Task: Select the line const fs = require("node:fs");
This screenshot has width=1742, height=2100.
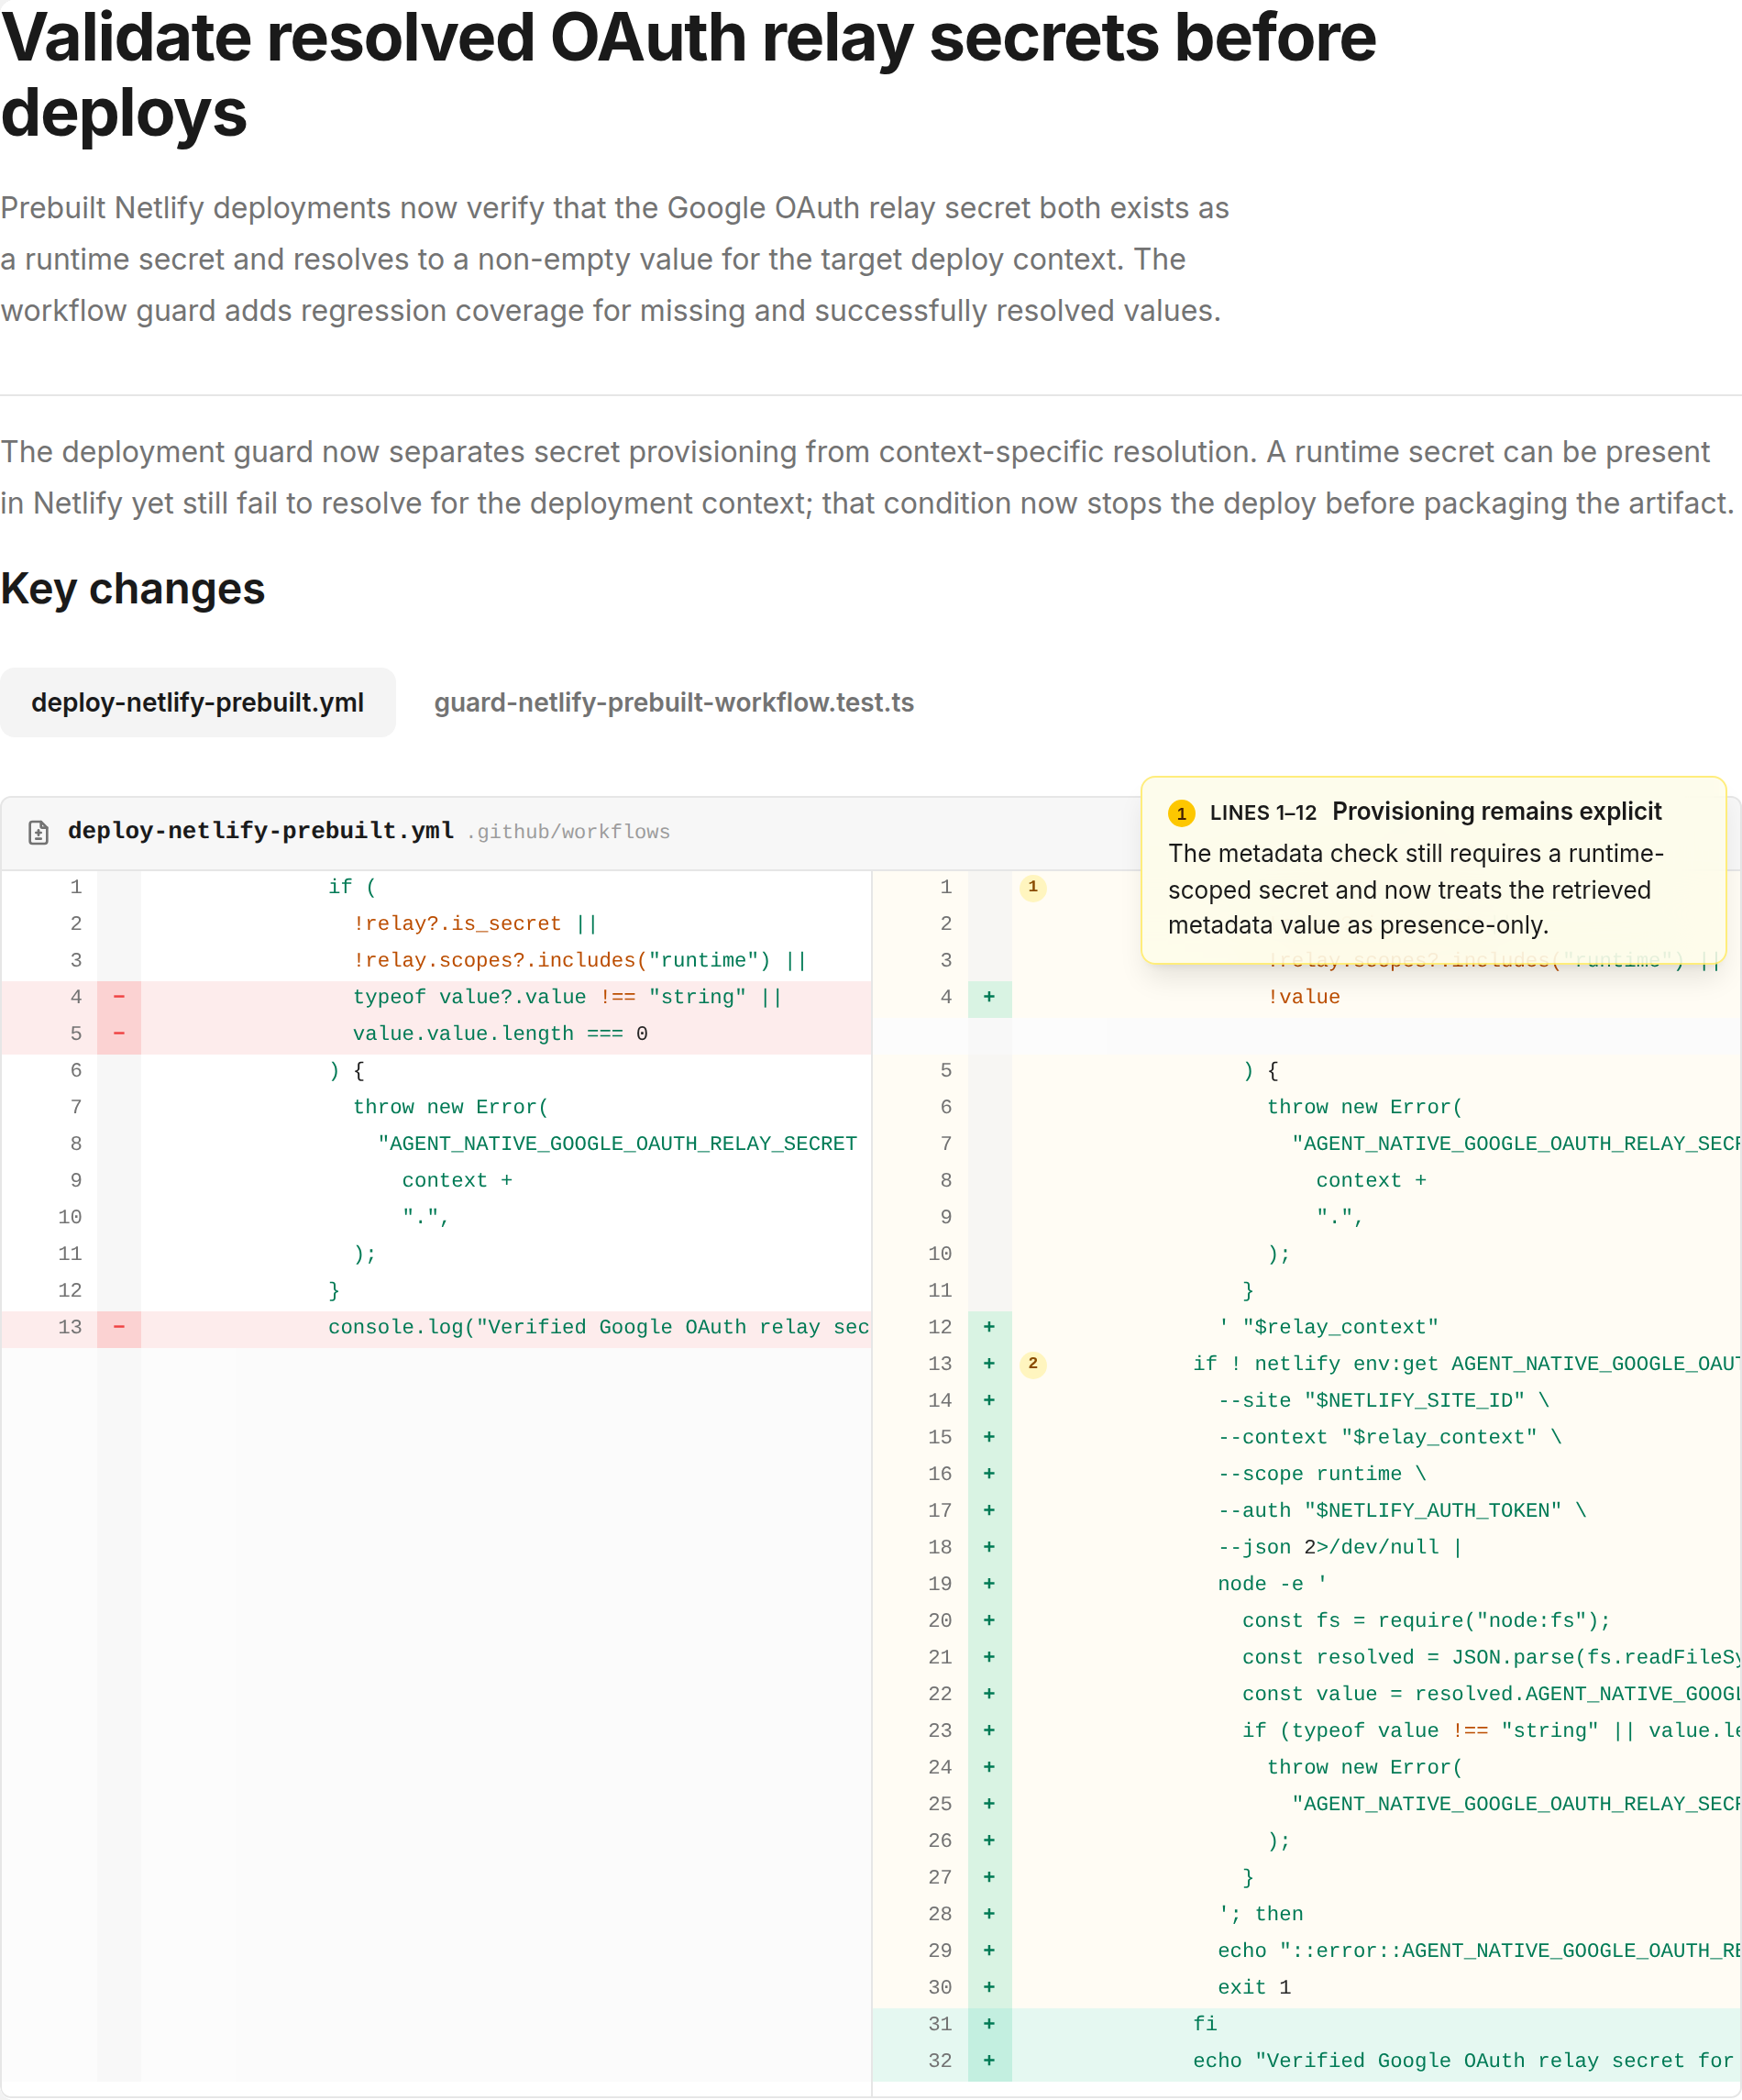Action: (x=1307, y=1620)
